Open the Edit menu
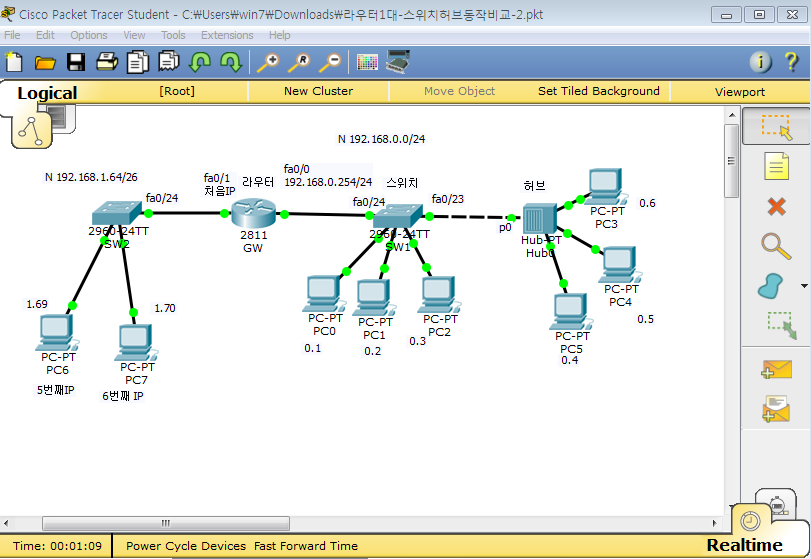 [x=45, y=35]
